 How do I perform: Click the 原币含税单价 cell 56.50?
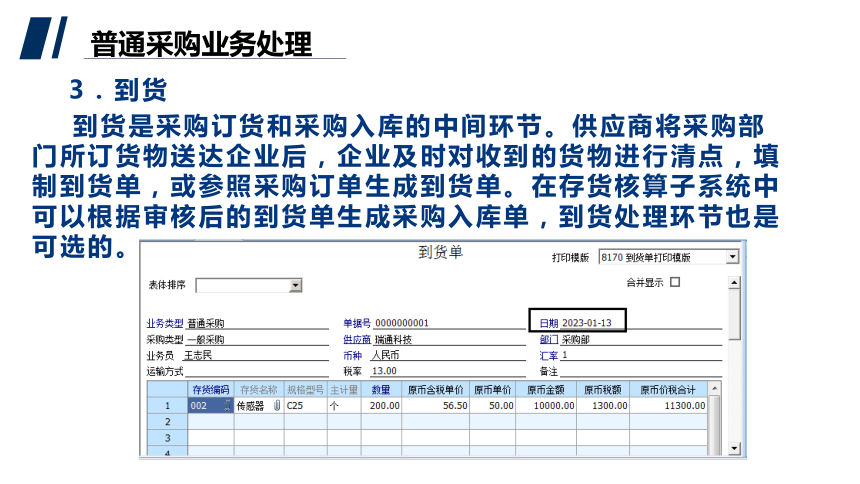[x=435, y=406]
